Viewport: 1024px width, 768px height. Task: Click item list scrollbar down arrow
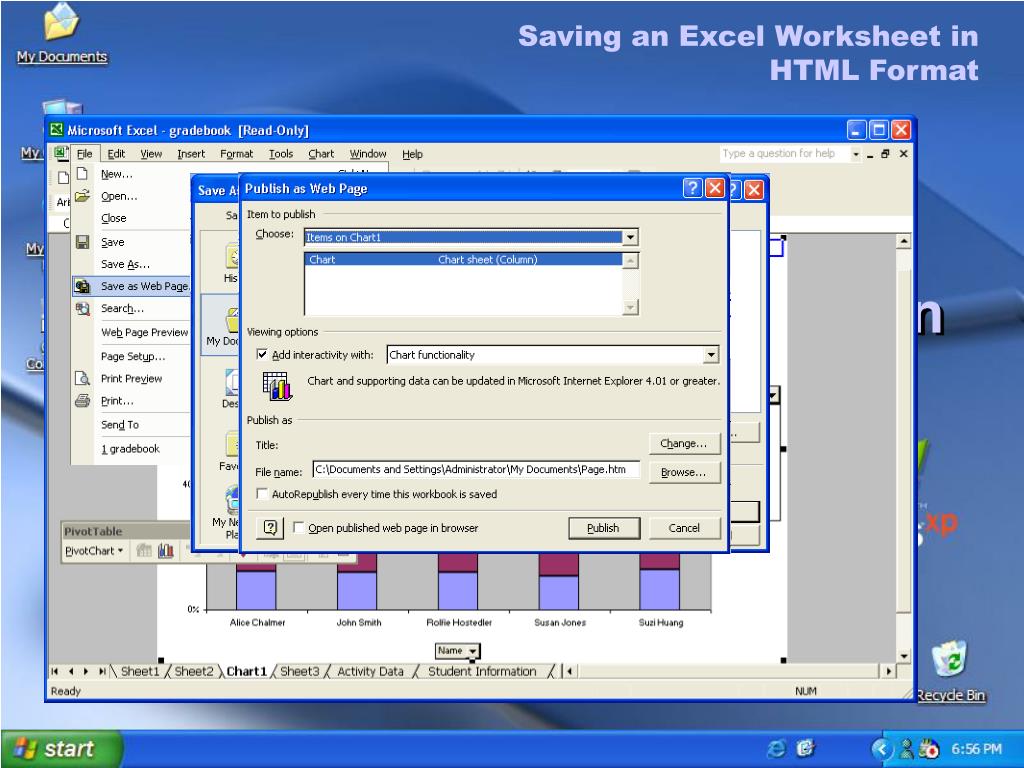point(630,307)
